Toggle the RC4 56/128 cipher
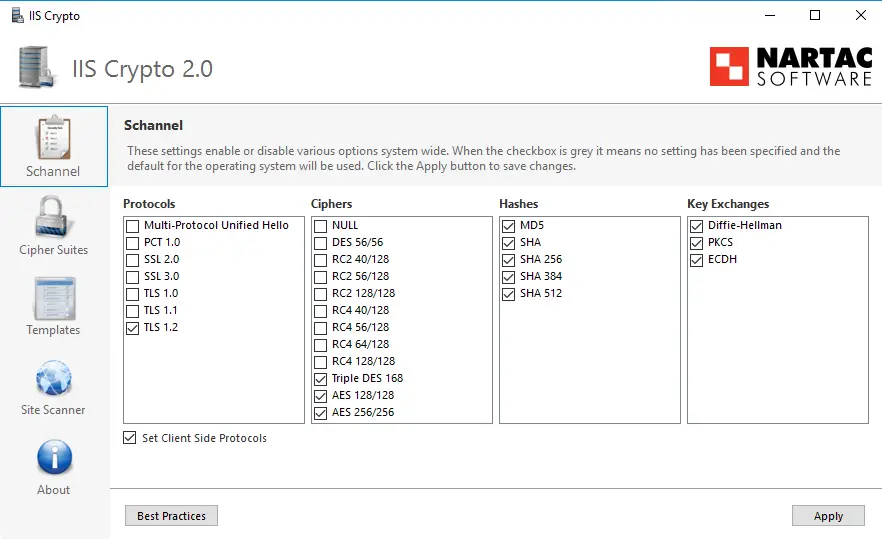 (320, 328)
